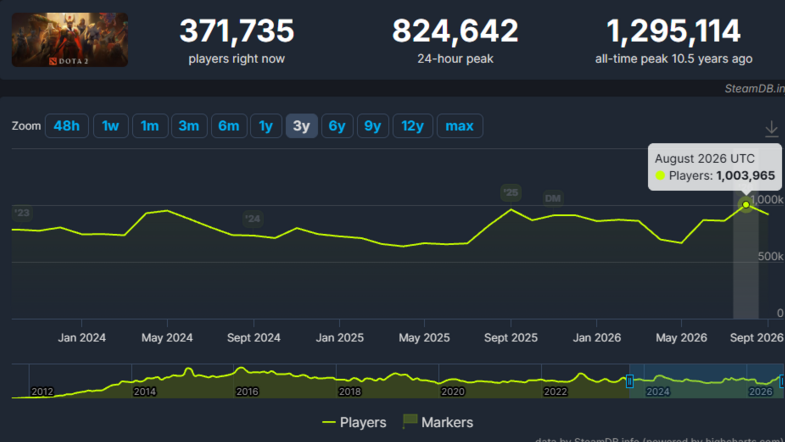Toggle the Players series in the legend

(354, 422)
